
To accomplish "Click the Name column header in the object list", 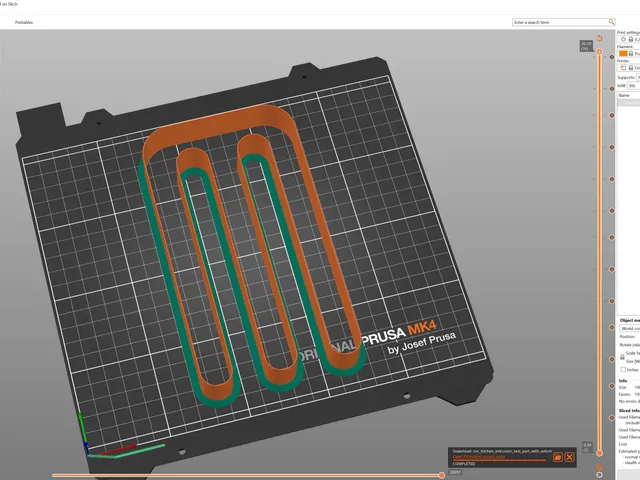I will (x=628, y=95).
